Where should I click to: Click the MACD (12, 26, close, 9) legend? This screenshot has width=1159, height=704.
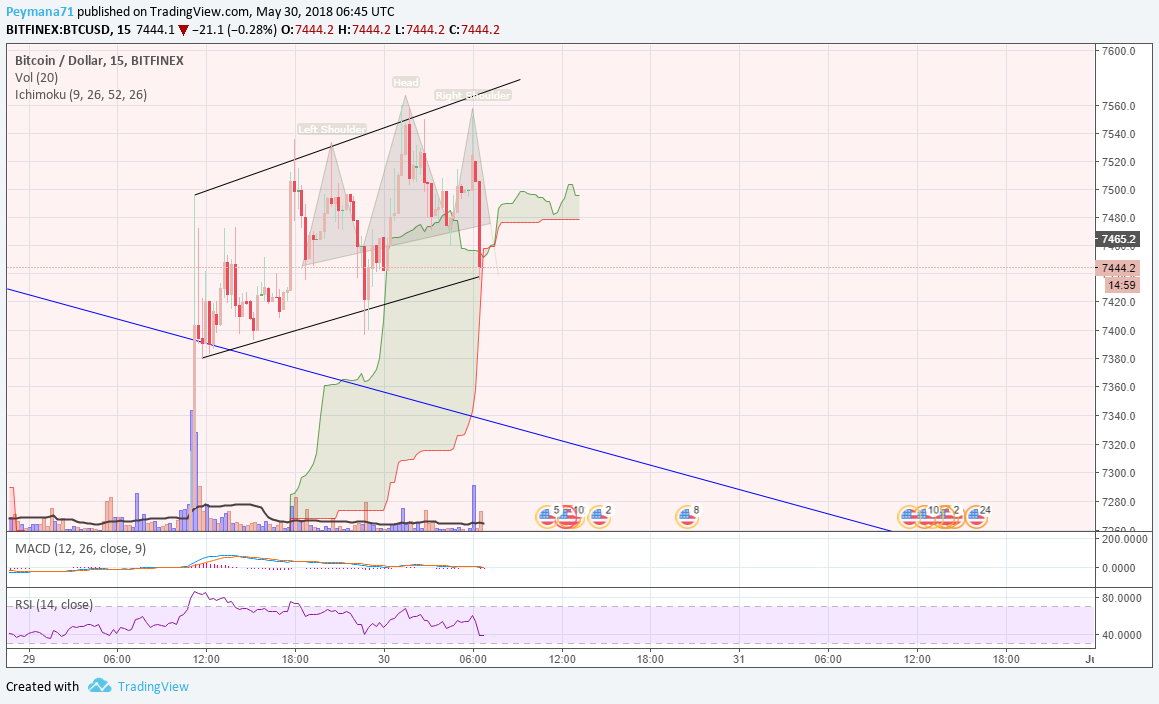coord(81,549)
